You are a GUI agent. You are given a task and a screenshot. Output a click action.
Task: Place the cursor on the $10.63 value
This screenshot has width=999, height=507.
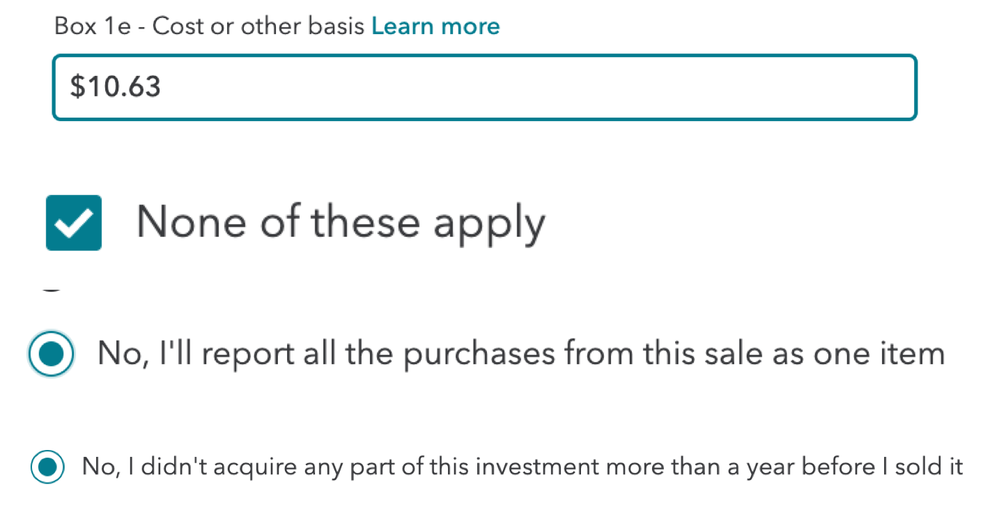pos(116,87)
